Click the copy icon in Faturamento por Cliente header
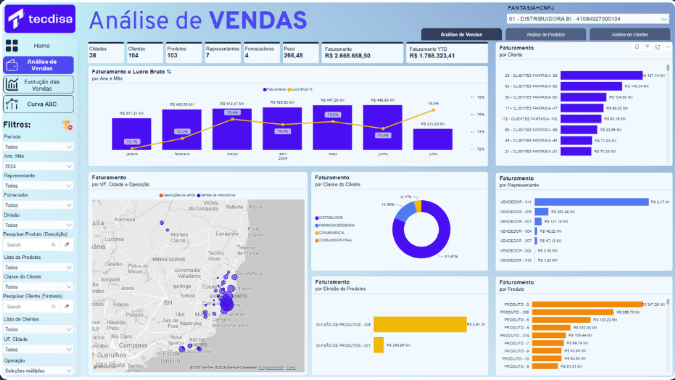The width and height of the screenshot is (675, 380). click(x=637, y=47)
